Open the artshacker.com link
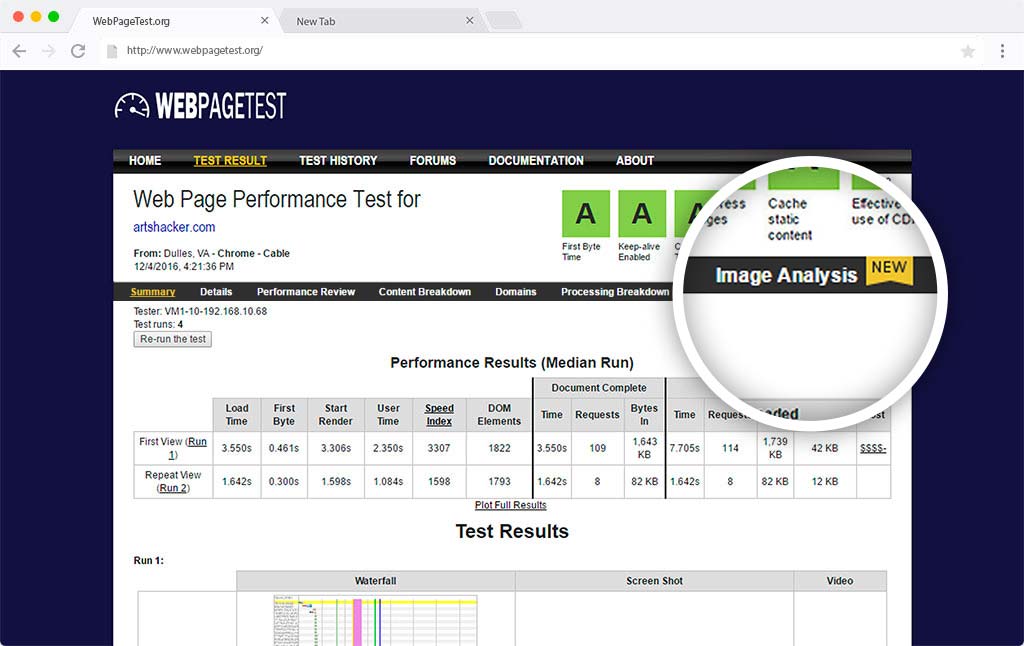The width and height of the screenshot is (1024, 646). (x=174, y=227)
